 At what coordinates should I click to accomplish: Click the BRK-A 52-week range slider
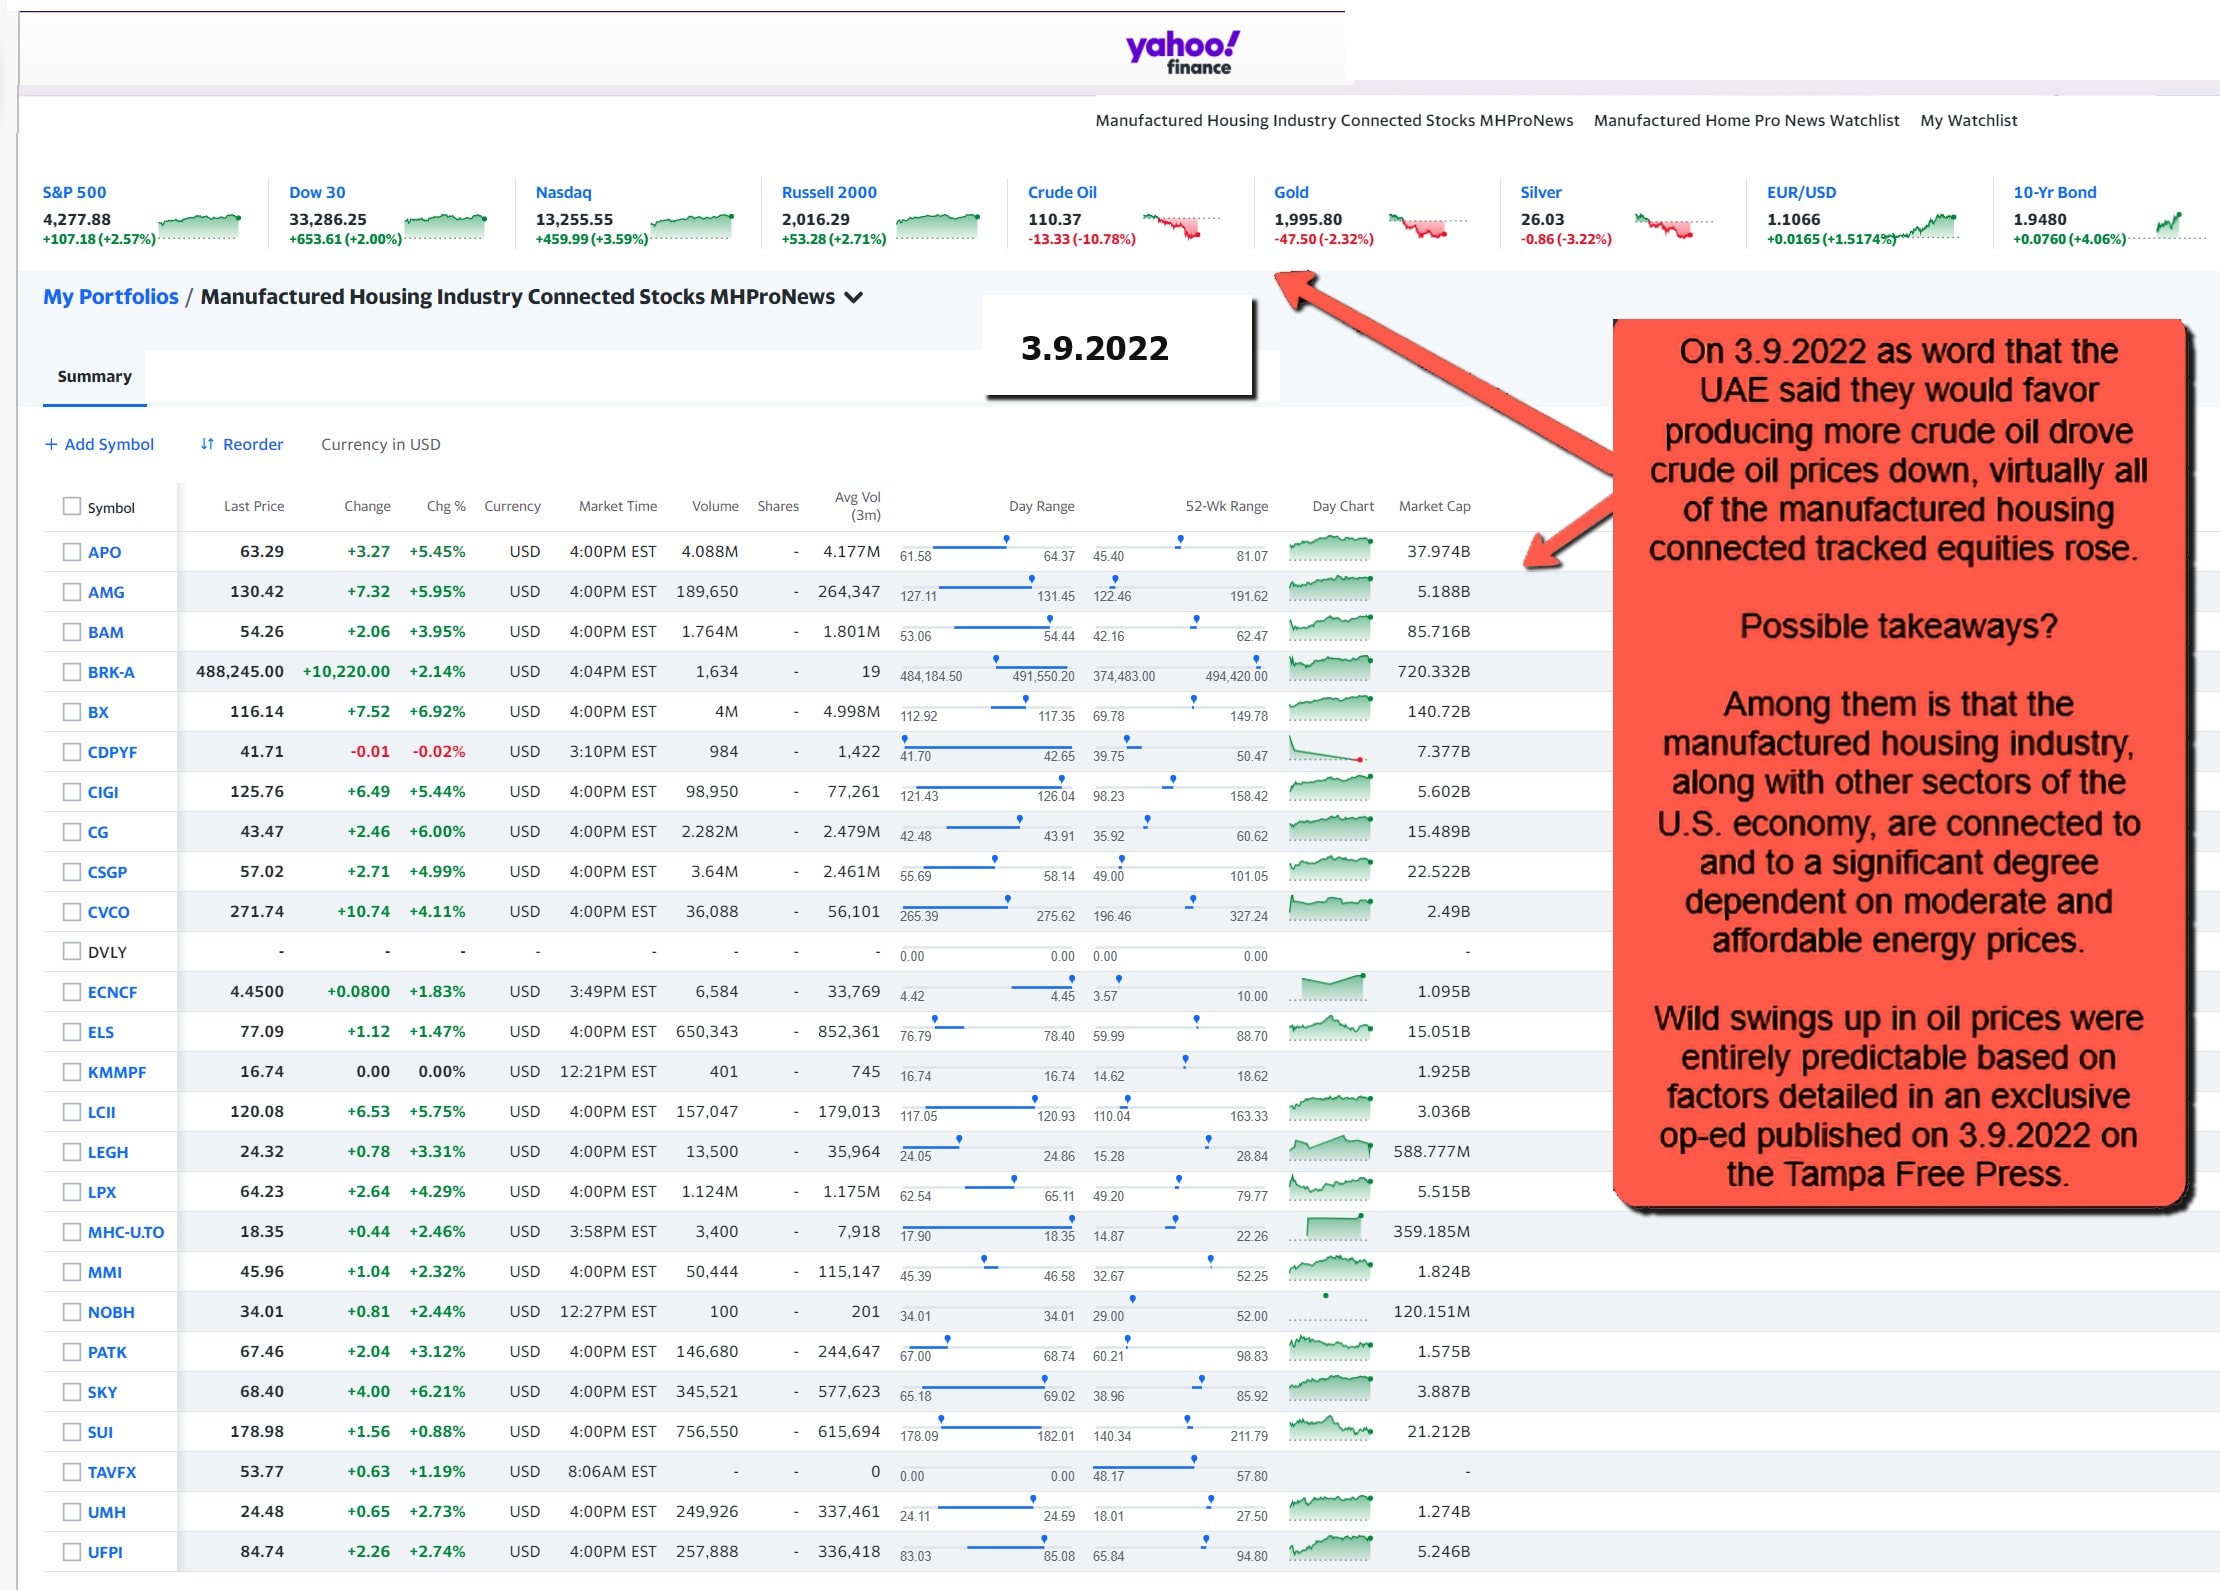1180,670
